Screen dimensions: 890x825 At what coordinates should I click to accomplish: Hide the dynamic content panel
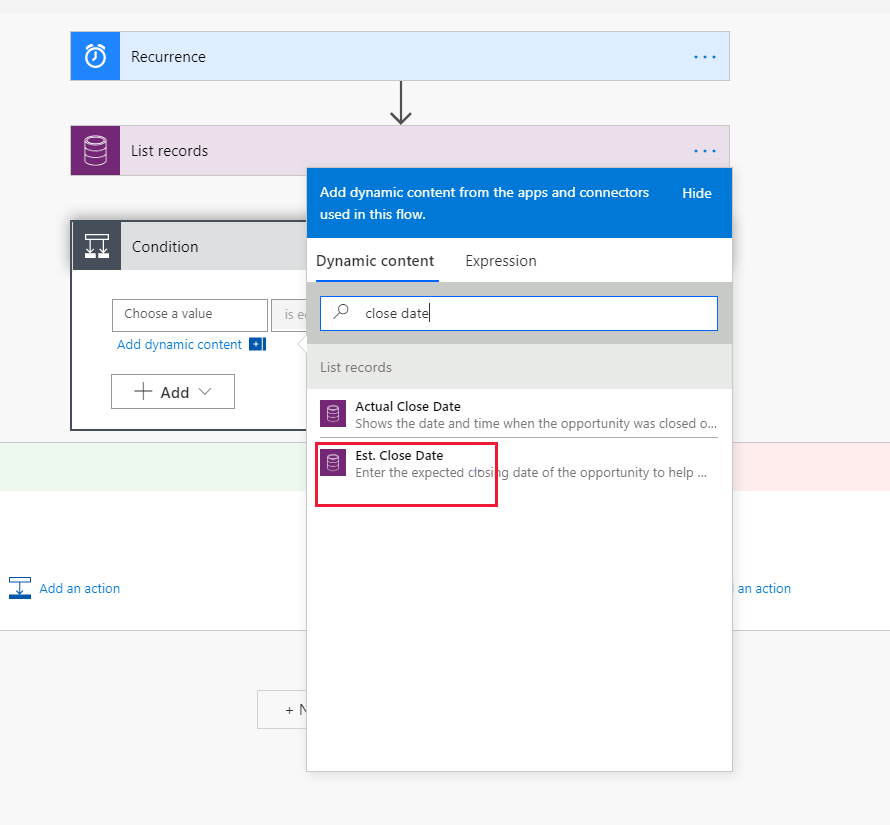[696, 193]
